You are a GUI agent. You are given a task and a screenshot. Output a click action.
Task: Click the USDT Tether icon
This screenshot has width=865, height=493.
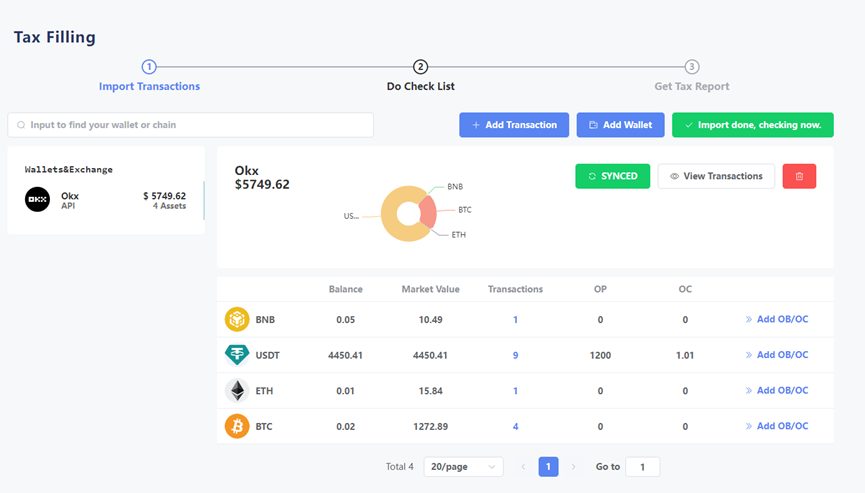click(x=237, y=355)
